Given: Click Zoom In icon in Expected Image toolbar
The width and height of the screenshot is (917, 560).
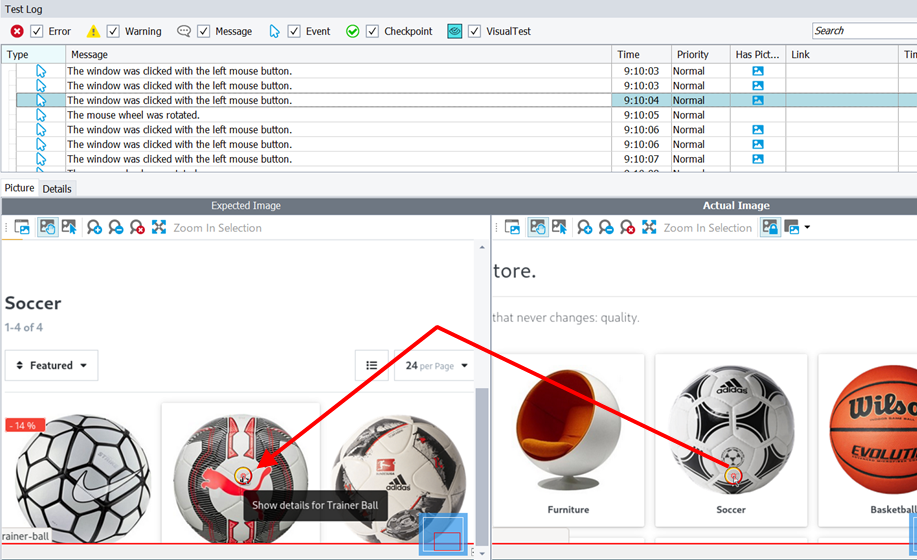Looking at the screenshot, I should 93,228.
